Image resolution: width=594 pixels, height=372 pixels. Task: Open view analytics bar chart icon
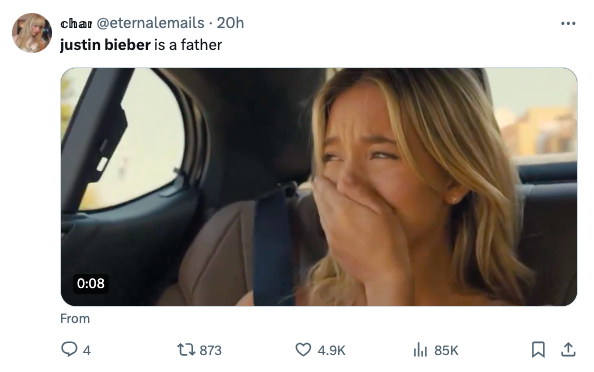[420, 350]
